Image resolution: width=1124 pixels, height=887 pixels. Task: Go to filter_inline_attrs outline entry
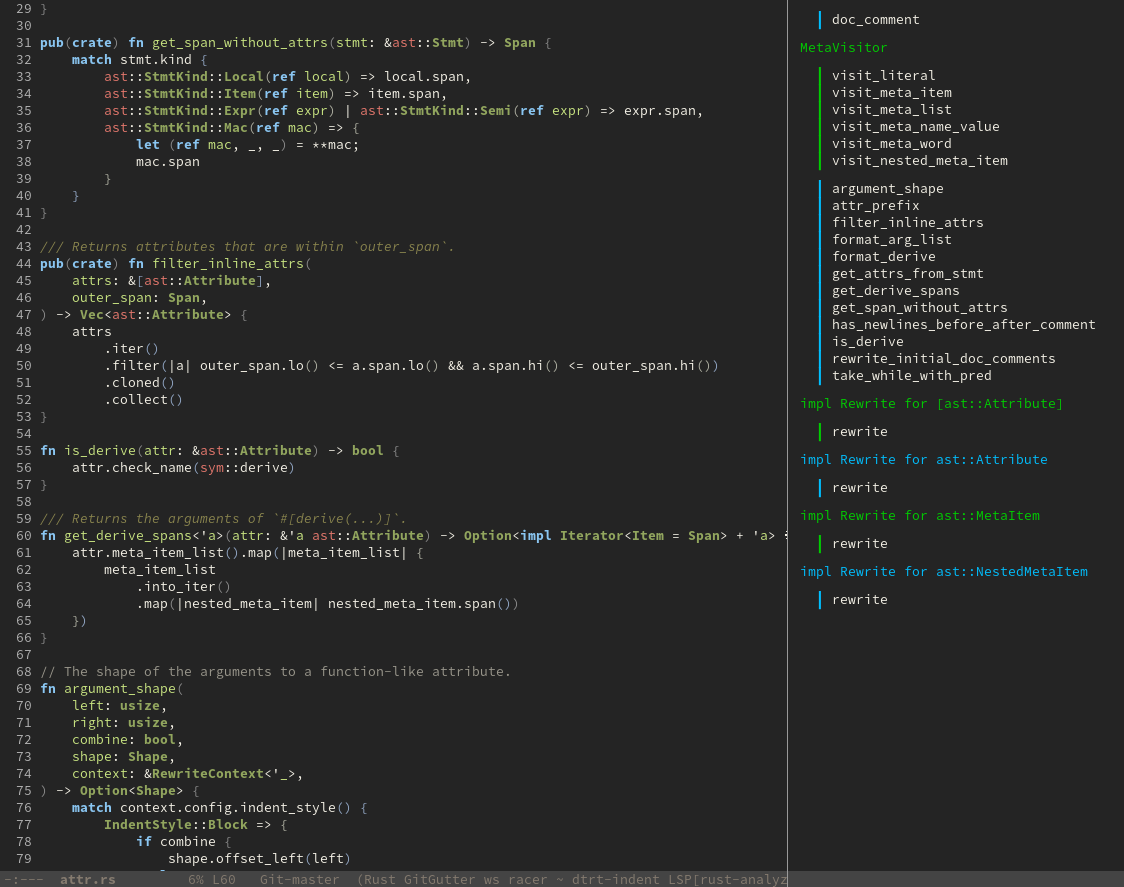pos(908,223)
